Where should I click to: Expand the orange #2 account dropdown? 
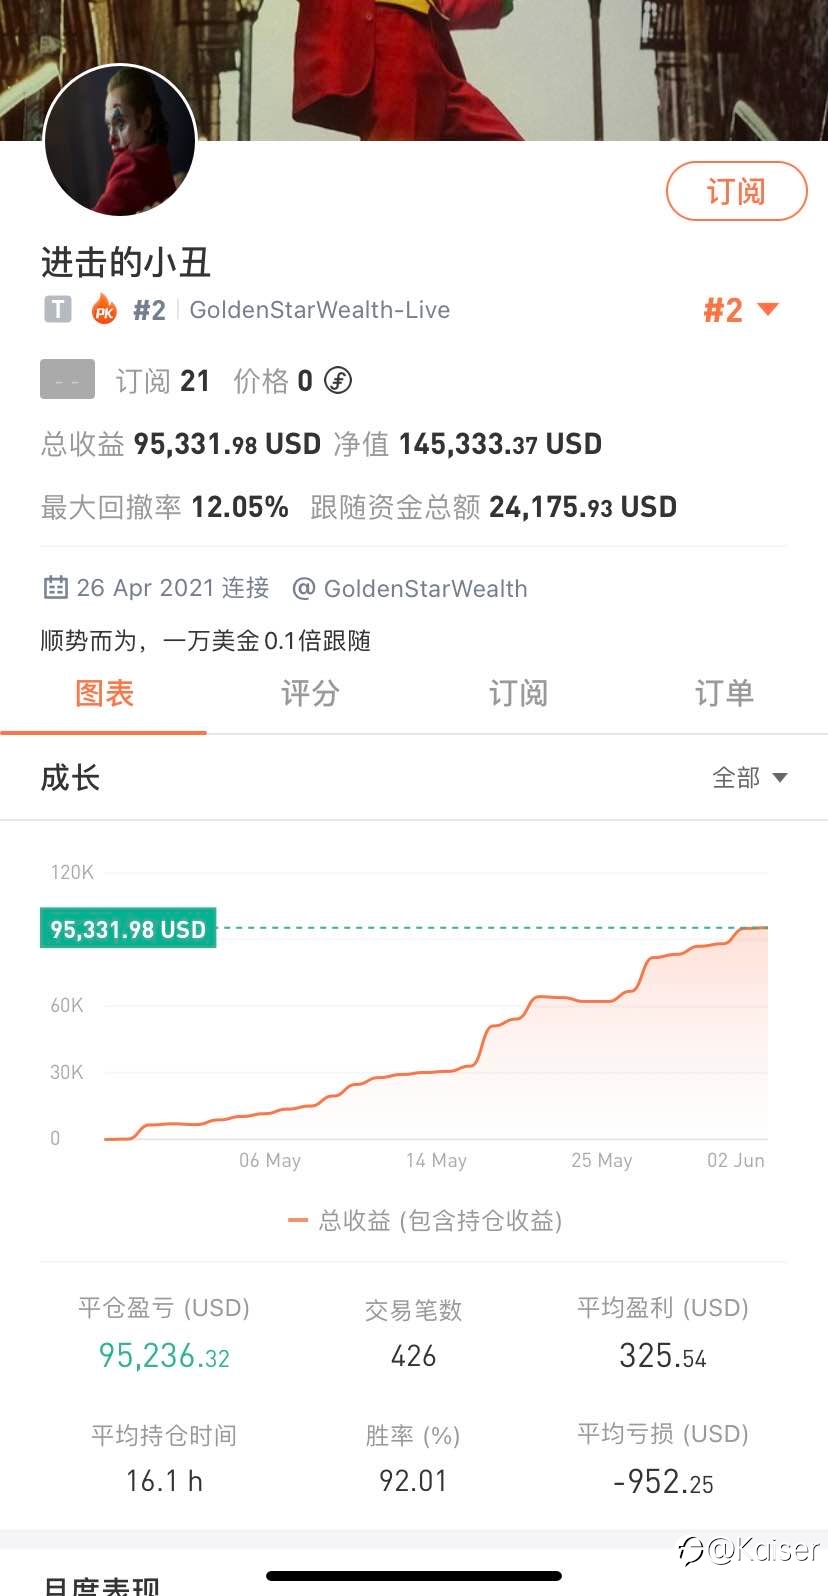click(741, 310)
